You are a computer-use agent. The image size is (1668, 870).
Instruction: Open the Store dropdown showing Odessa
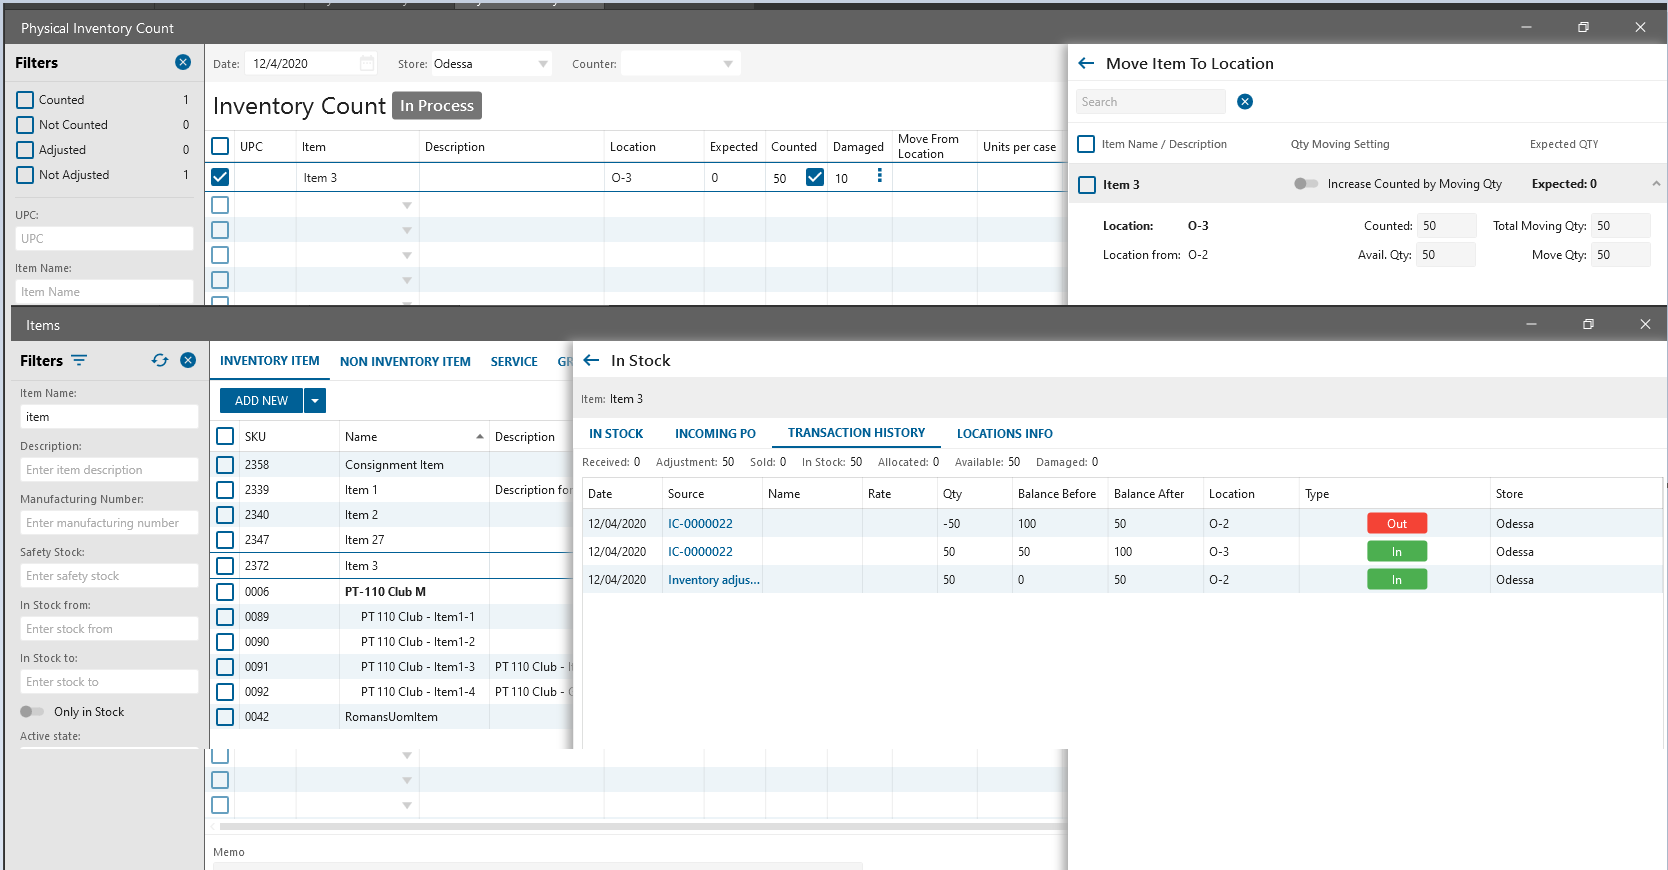coord(543,64)
